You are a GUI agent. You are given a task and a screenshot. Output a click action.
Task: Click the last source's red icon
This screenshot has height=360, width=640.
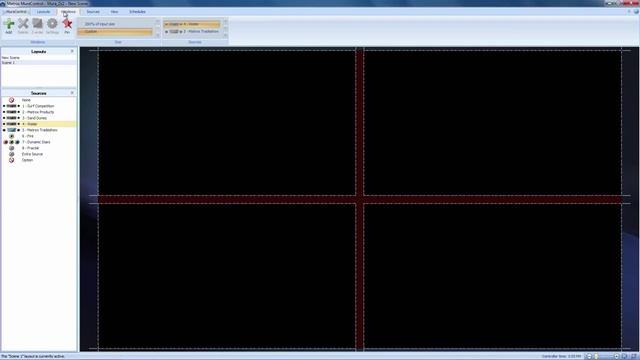point(11,160)
